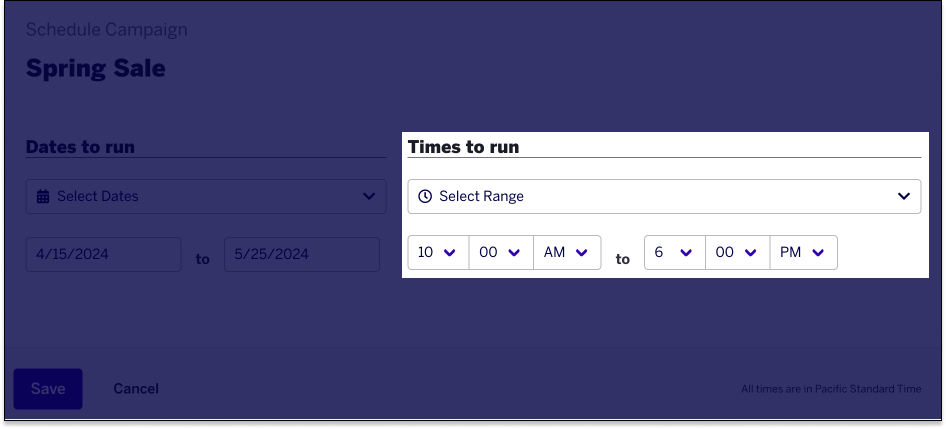Open the Select Dates dropdown
Image resolution: width=946 pixels, height=429 pixels.
tap(206, 196)
